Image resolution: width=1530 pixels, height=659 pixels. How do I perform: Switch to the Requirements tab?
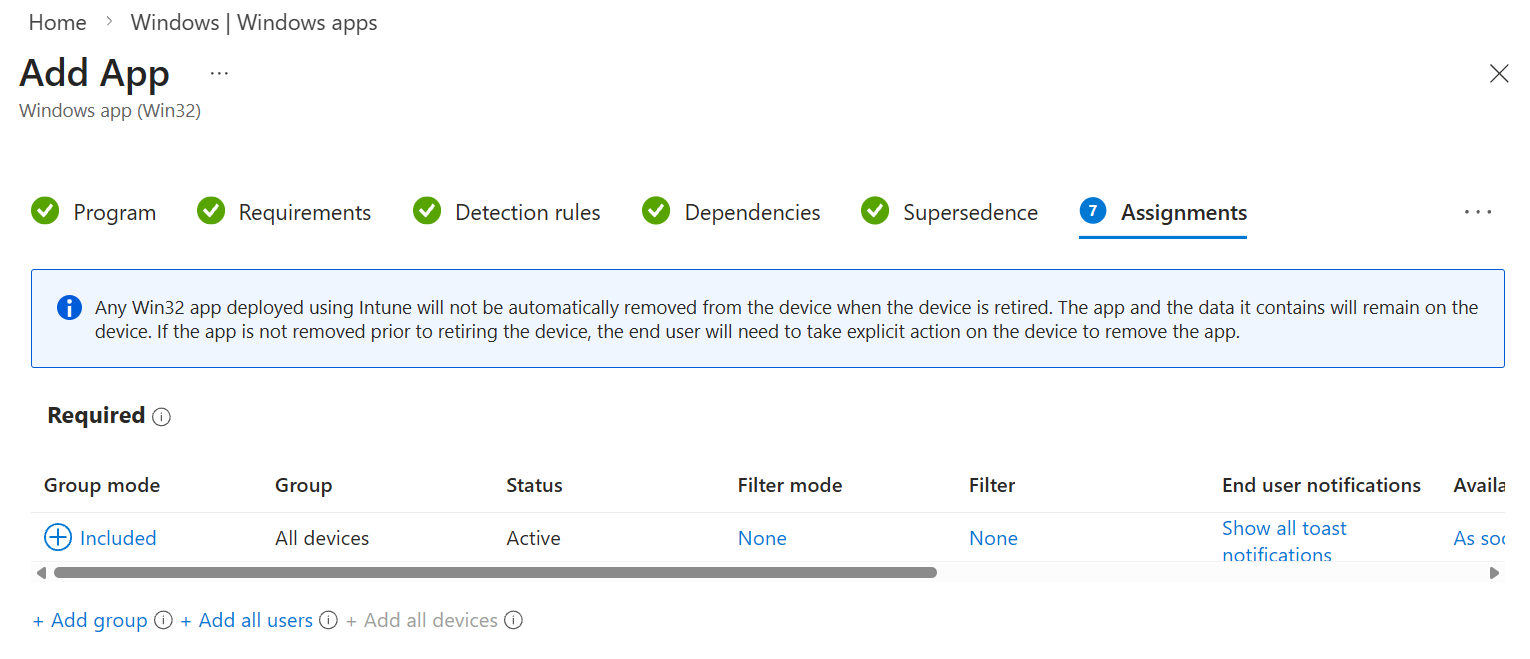[x=303, y=212]
